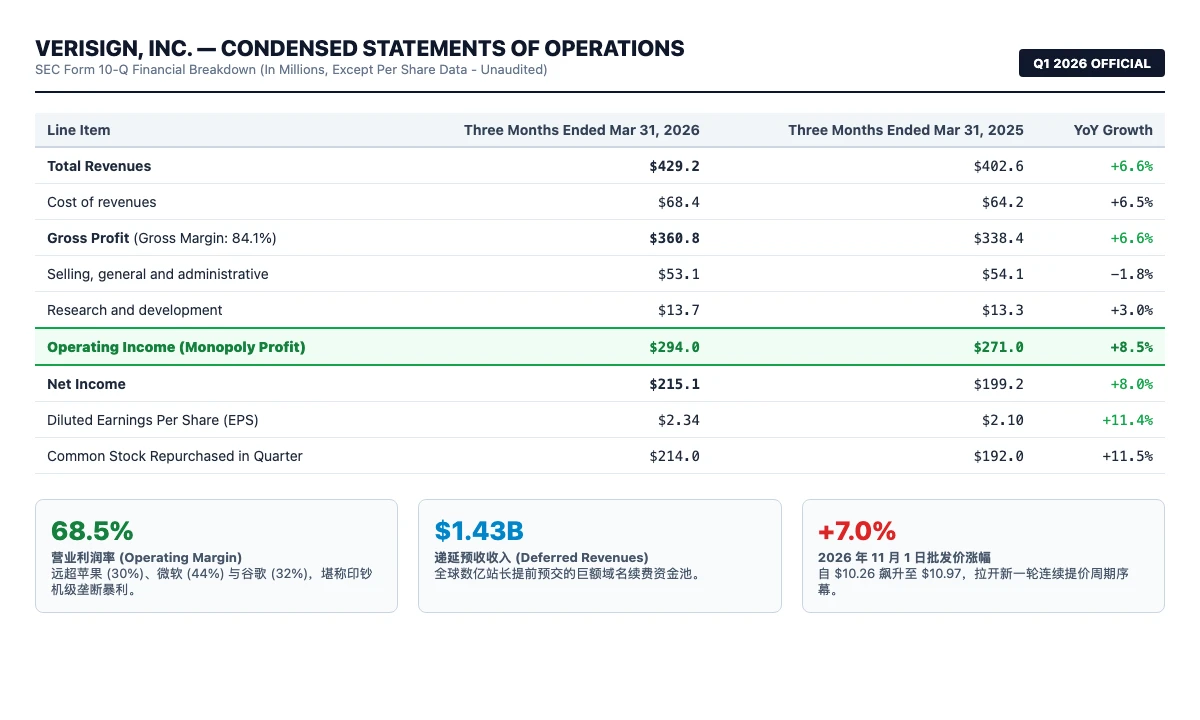Select the $214.0 repurchase value
Viewport: 1200px width, 720px height.
(x=674, y=456)
